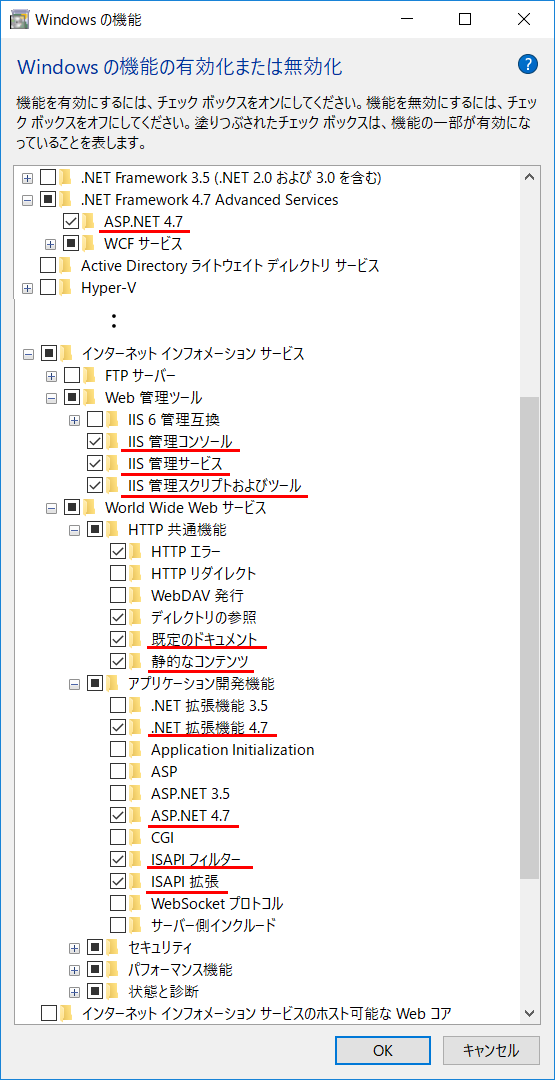
Task: Check the WebDAV 発行 checkbox
Action: pos(118,594)
